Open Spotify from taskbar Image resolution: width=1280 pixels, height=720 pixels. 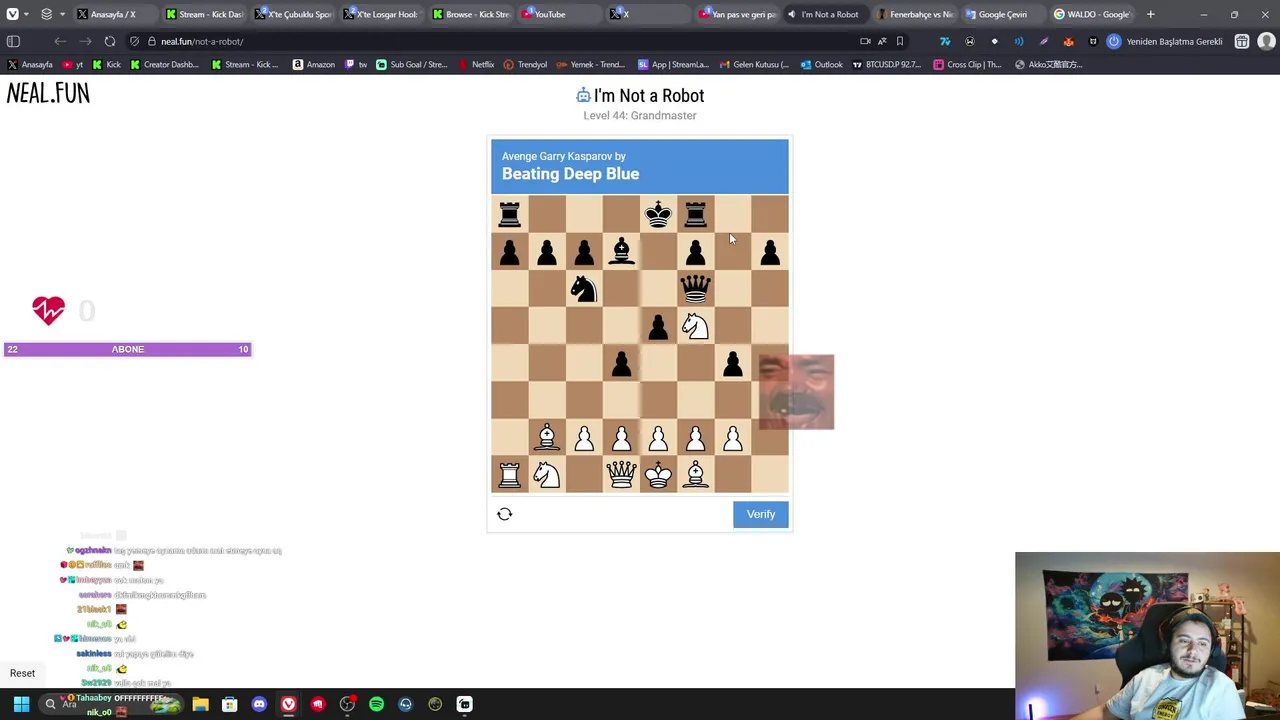click(376, 704)
